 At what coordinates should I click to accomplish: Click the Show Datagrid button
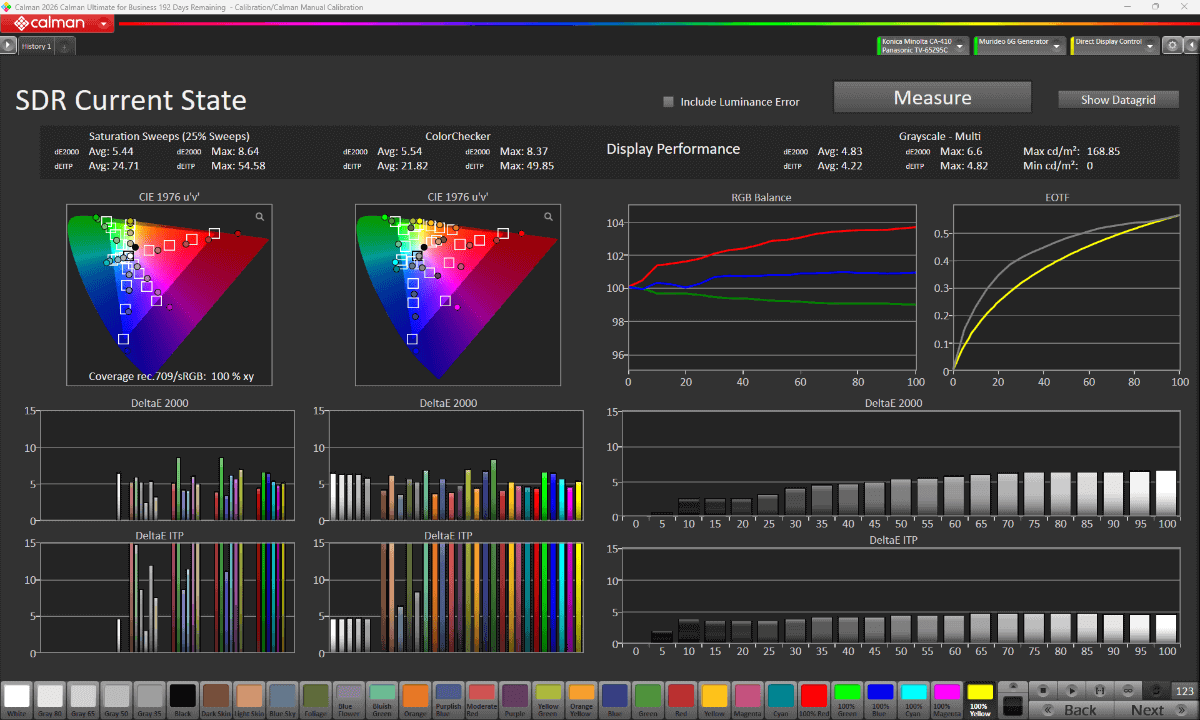[x=1118, y=100]
